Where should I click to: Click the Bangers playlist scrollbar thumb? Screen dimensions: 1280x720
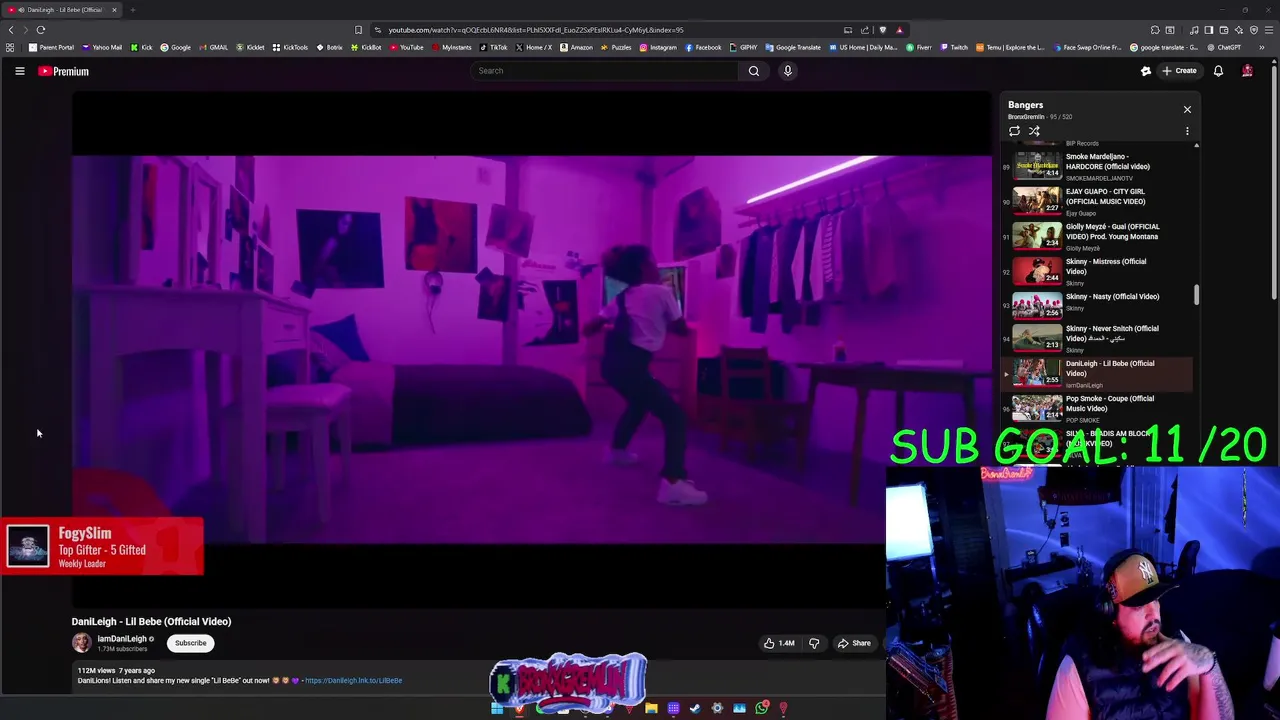click(1196, 295)
